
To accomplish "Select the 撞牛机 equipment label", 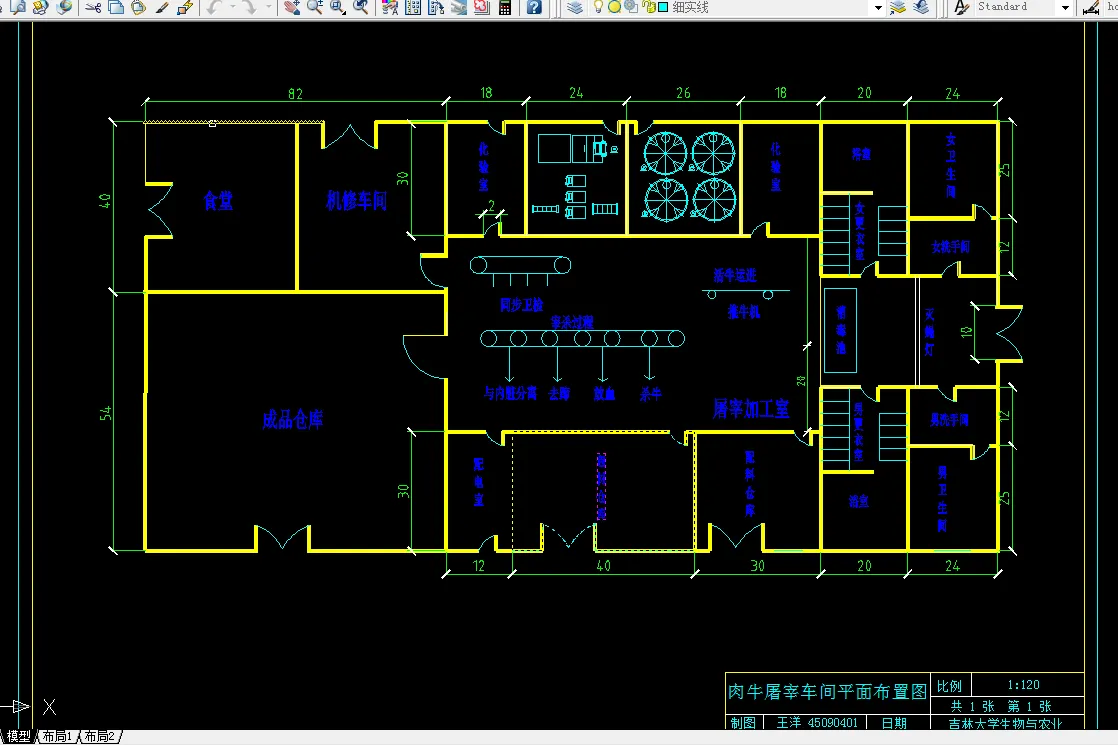I will point(744,312).
